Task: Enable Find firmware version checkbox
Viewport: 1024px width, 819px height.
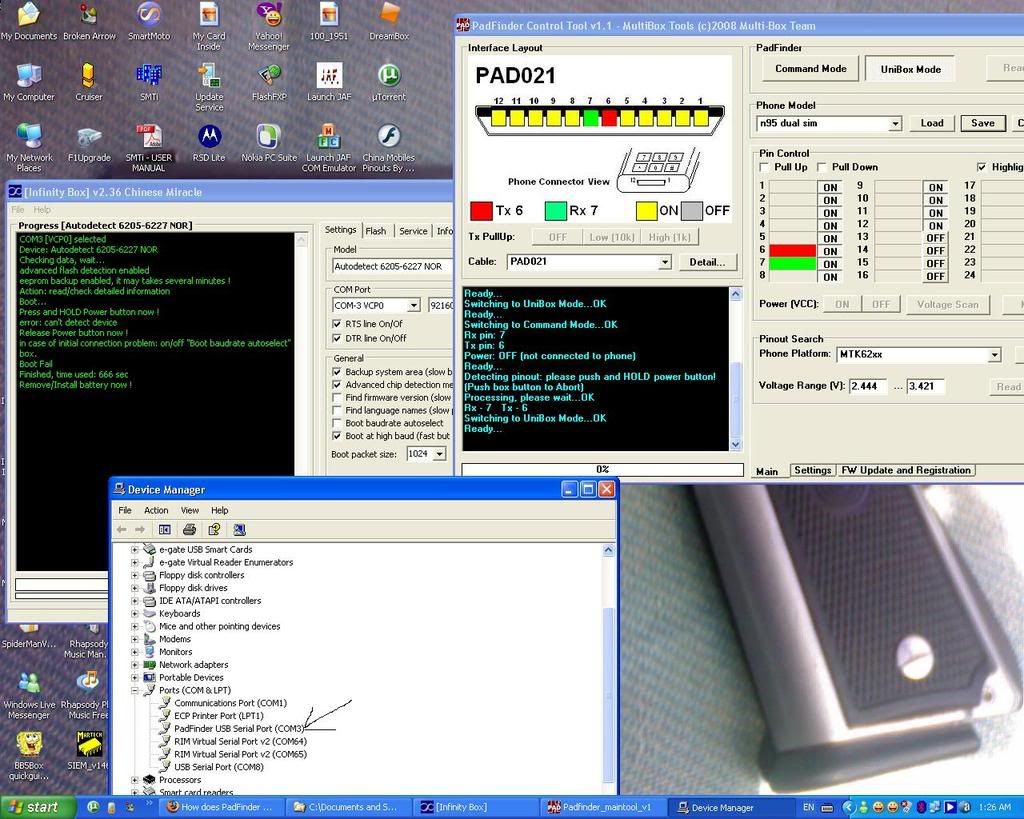Action: pos(337,397)
